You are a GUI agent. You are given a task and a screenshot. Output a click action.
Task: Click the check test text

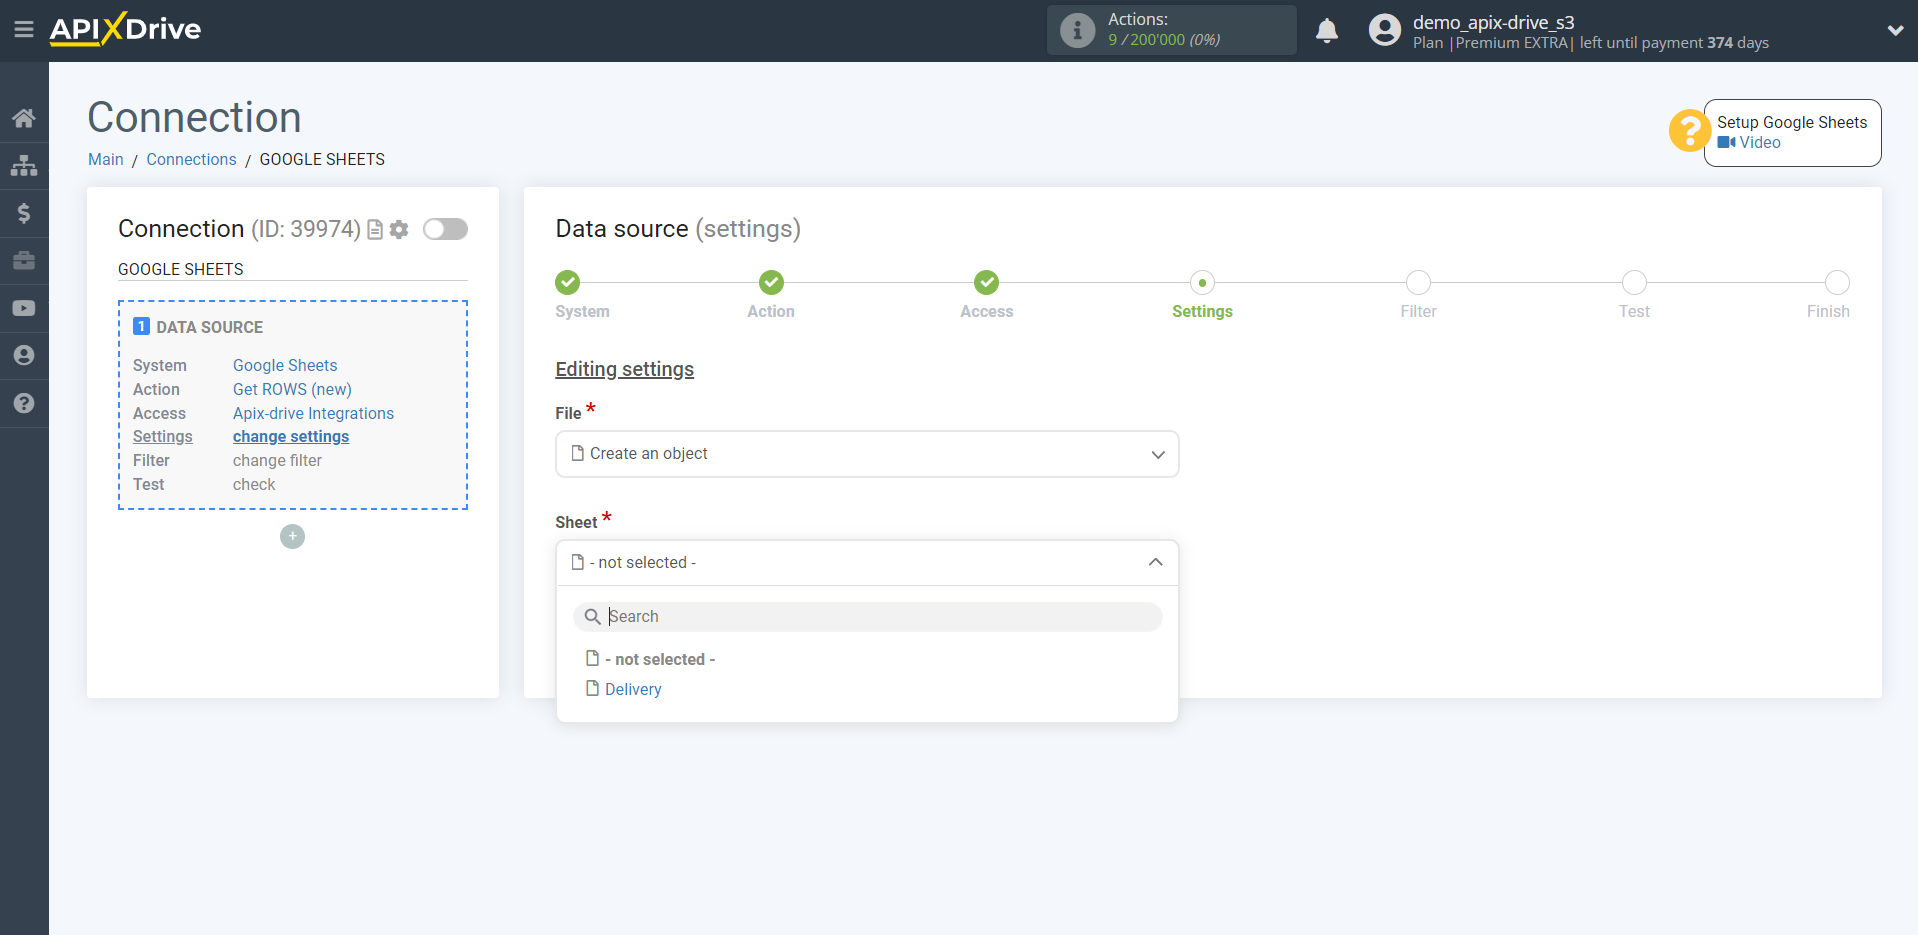point(254,485)
